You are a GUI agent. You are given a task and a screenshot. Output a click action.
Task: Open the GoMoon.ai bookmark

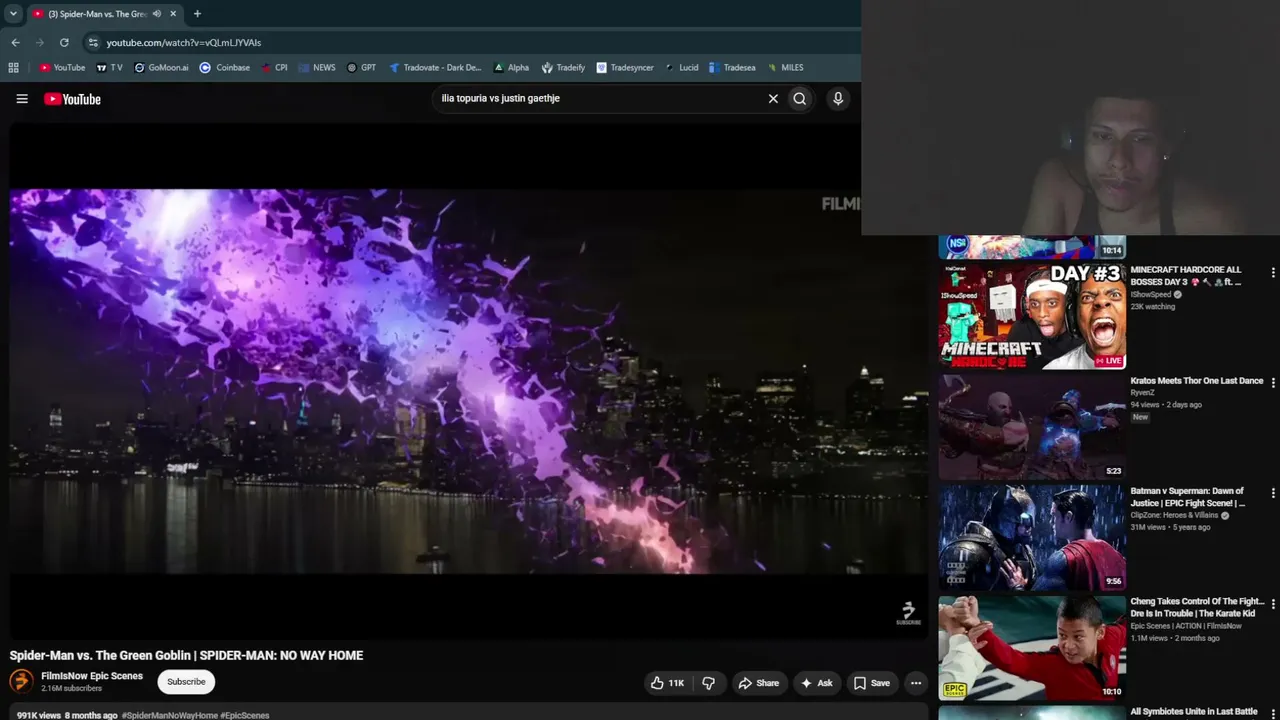[x=161, y=68]
